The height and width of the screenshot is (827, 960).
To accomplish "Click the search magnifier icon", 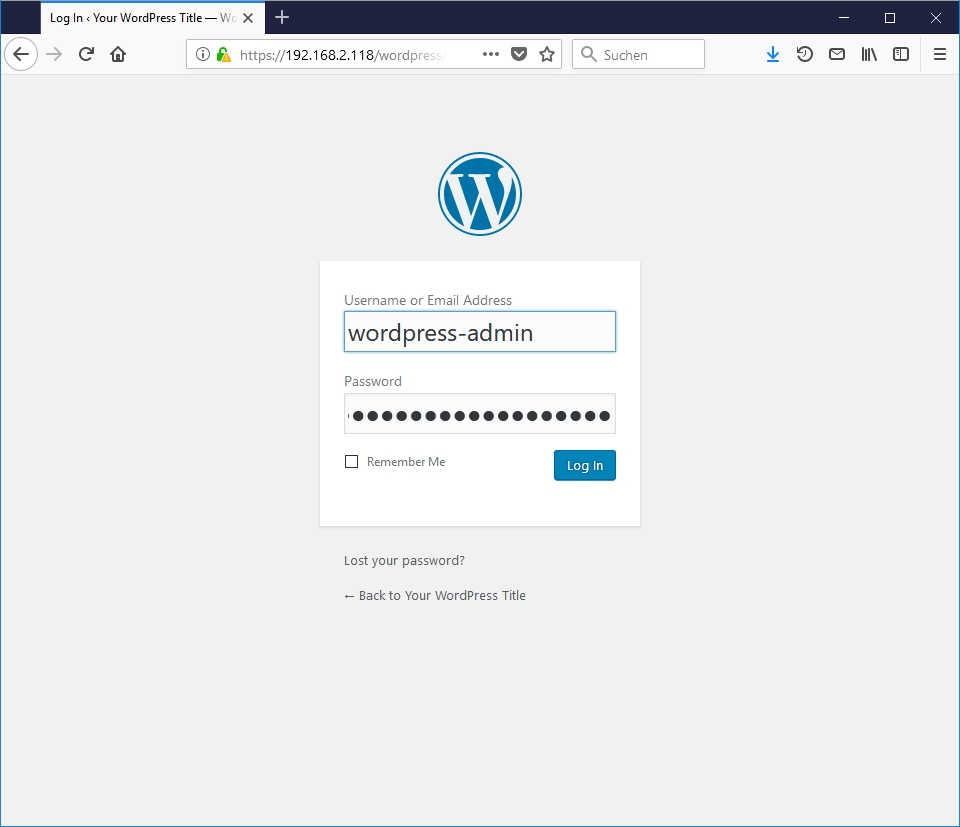I will pyautogui.click(x=588, y=54).
